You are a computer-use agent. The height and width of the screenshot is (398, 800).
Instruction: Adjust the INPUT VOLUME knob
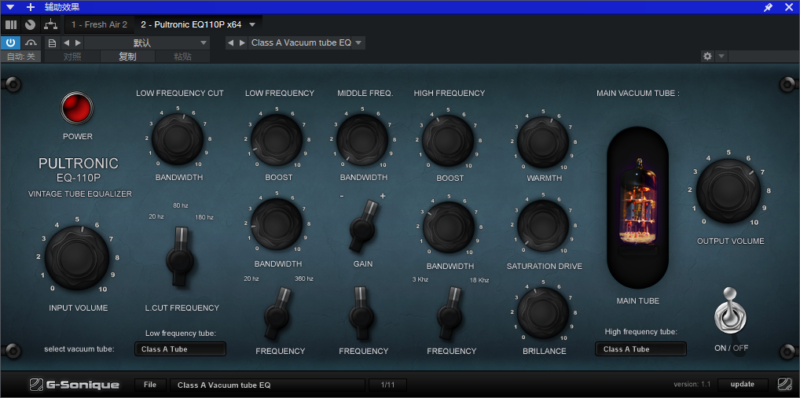(x=77, y=258)
